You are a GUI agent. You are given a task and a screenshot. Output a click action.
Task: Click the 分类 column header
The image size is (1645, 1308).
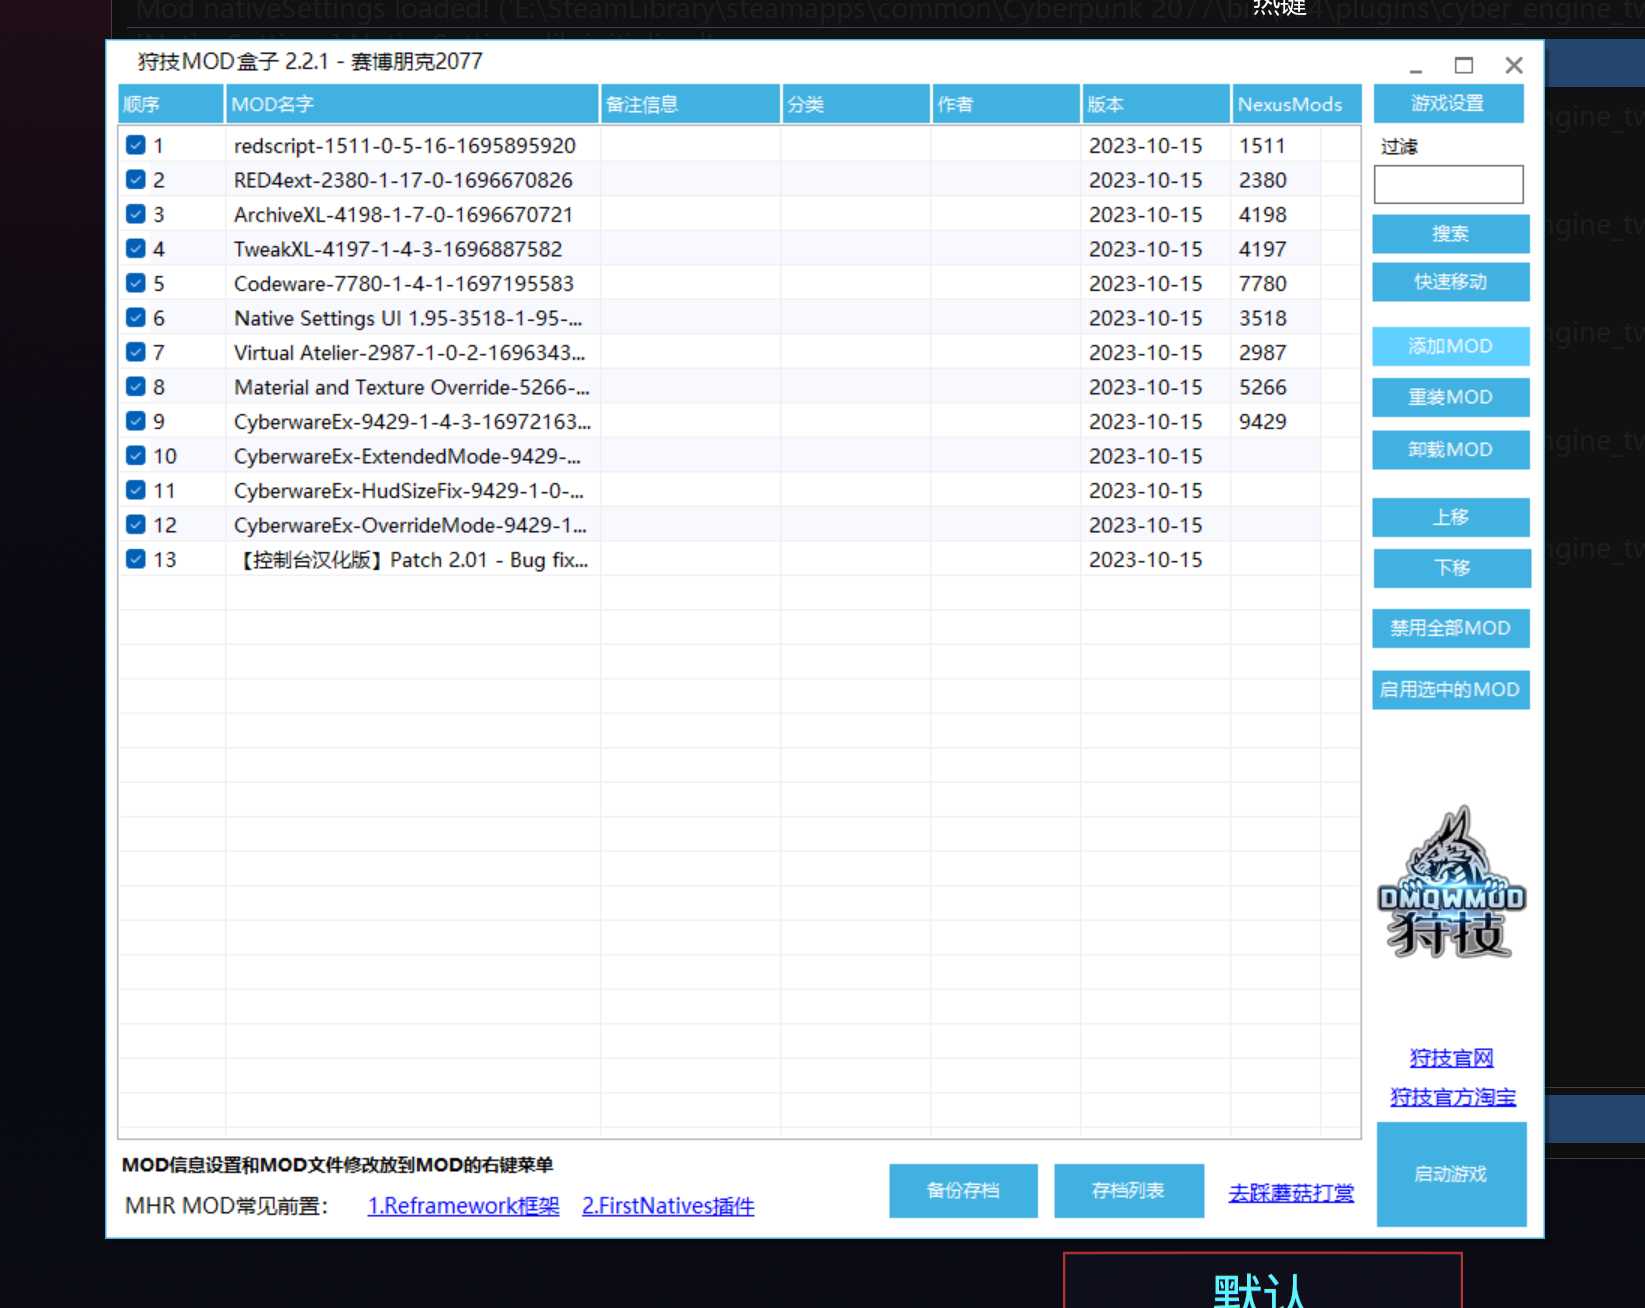tap(854, 104)
